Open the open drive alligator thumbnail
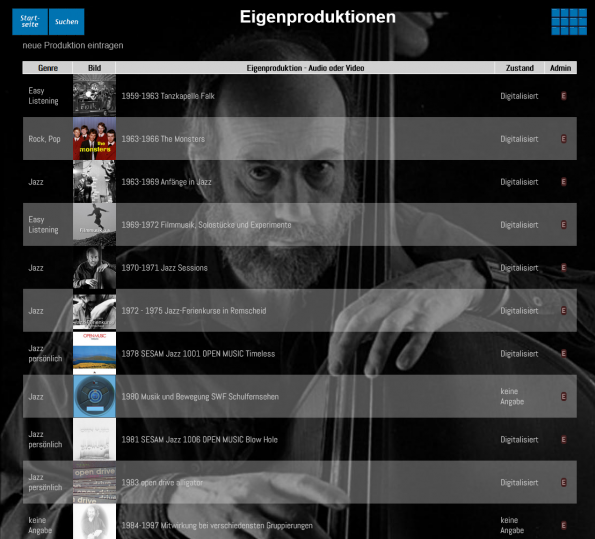 click(94, 482)
